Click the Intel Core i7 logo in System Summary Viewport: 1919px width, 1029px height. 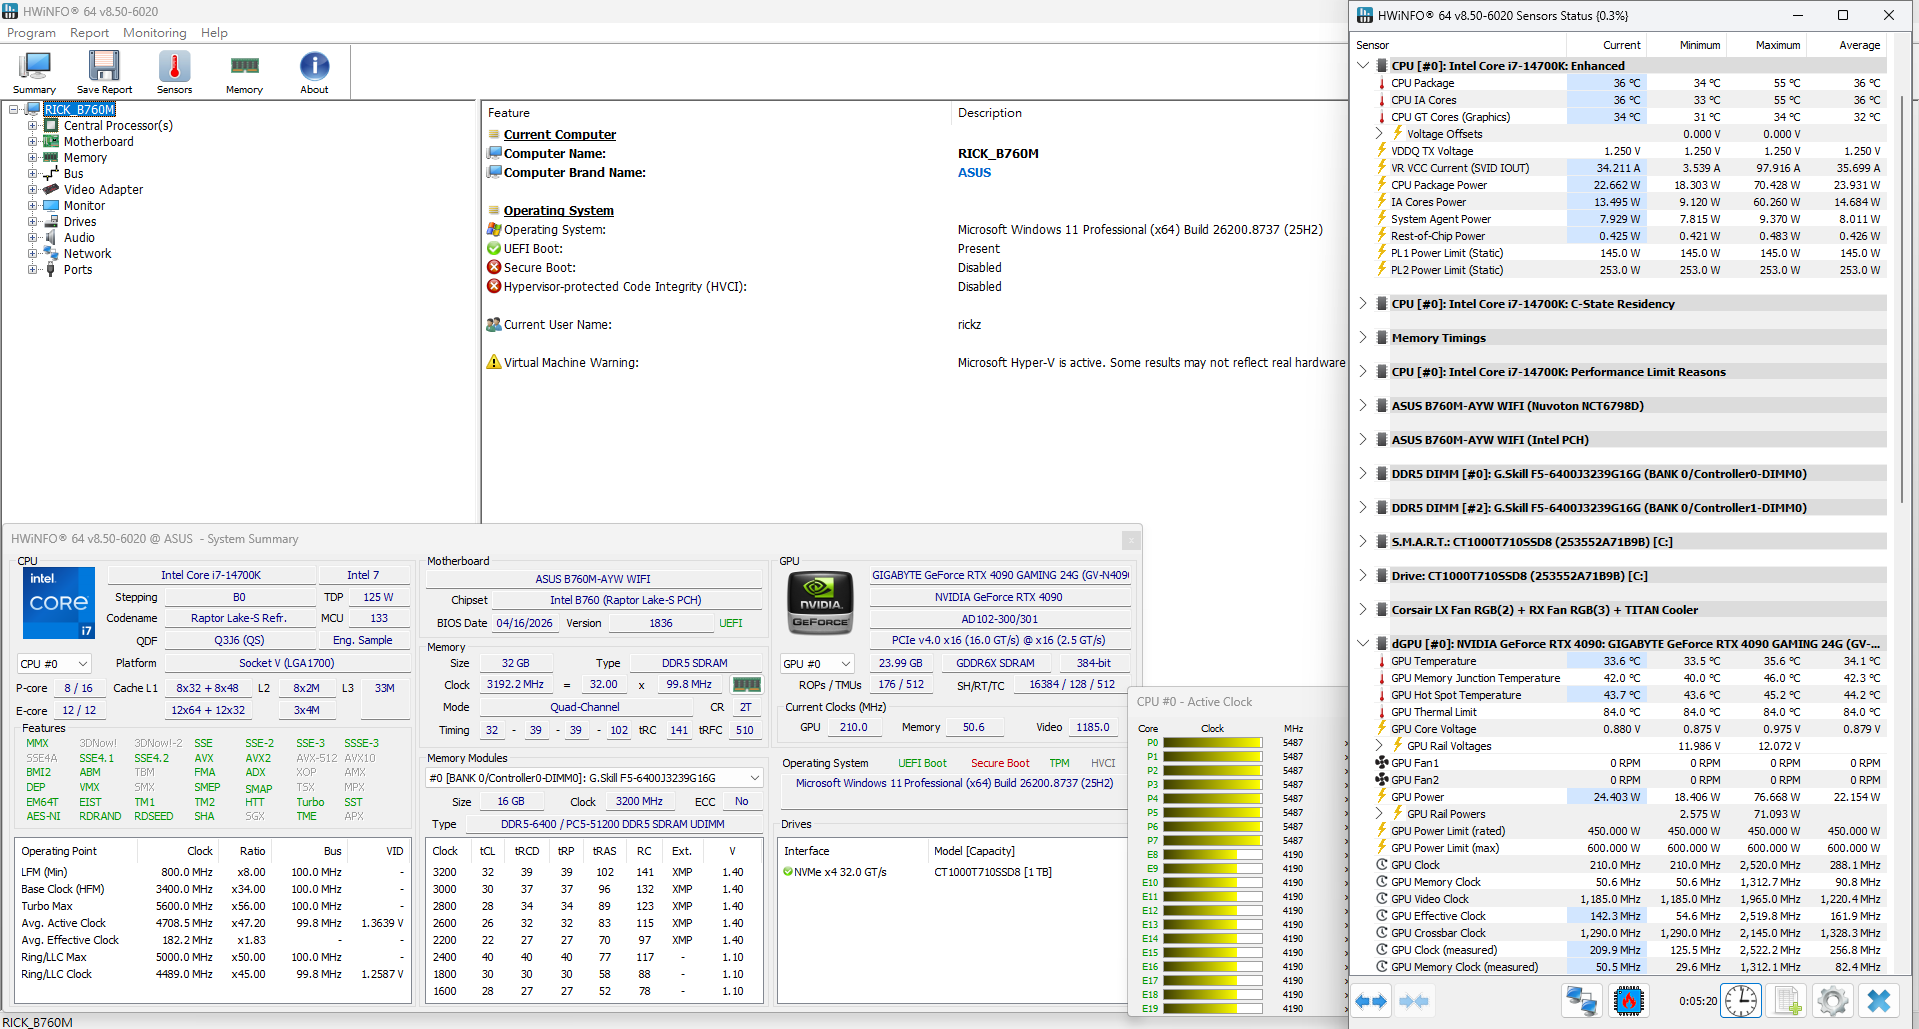pos(58,603)
